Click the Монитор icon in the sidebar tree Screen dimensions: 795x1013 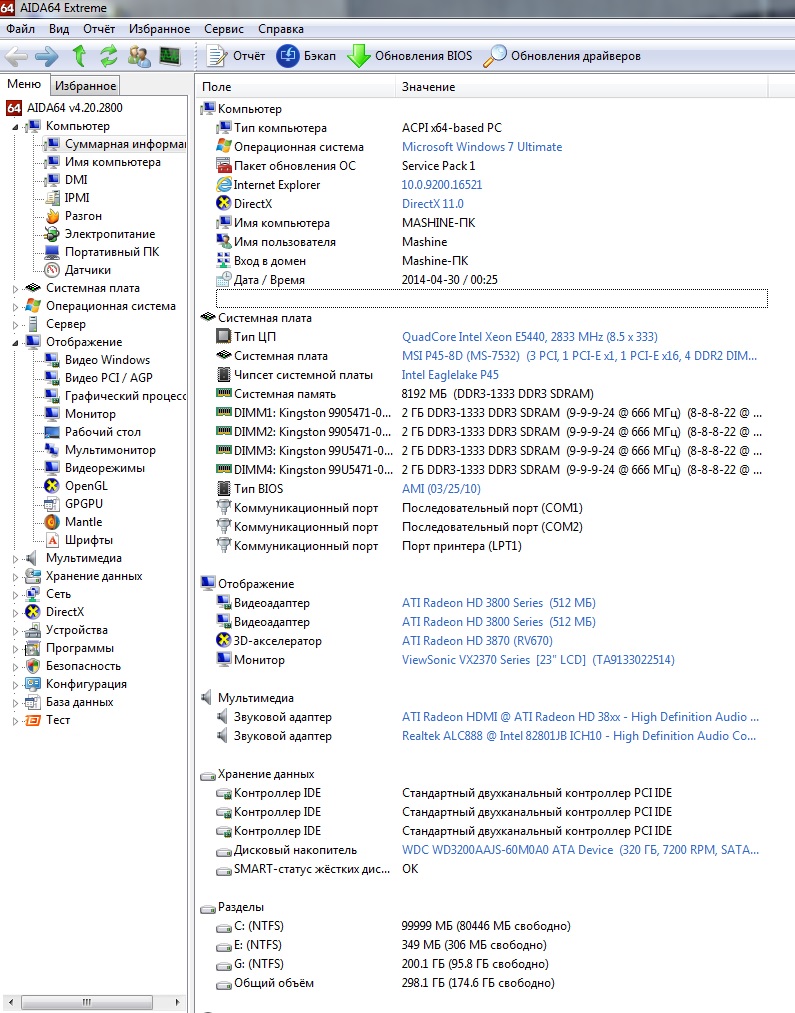tap(52, 414)
